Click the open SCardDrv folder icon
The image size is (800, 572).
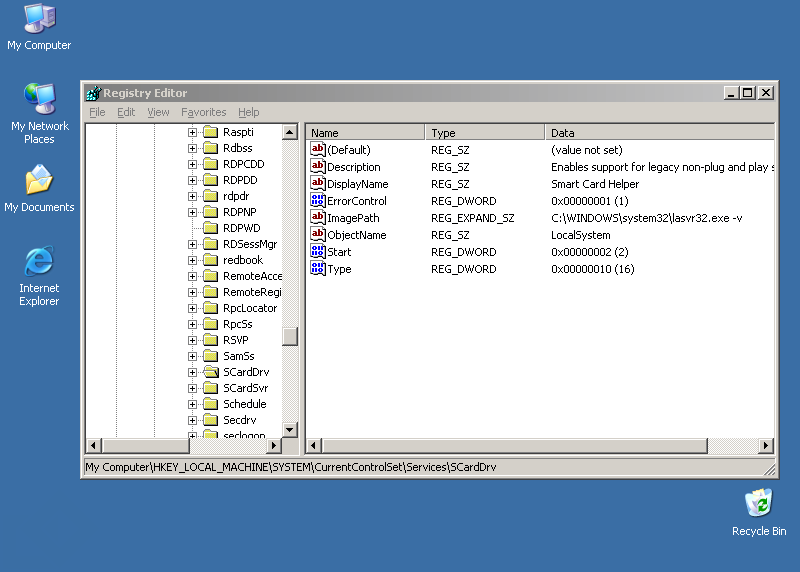click(x=211, y=372)
